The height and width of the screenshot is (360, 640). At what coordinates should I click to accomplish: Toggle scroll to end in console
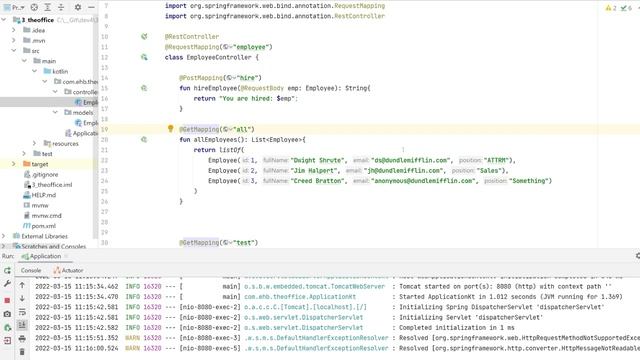(22, 325)
